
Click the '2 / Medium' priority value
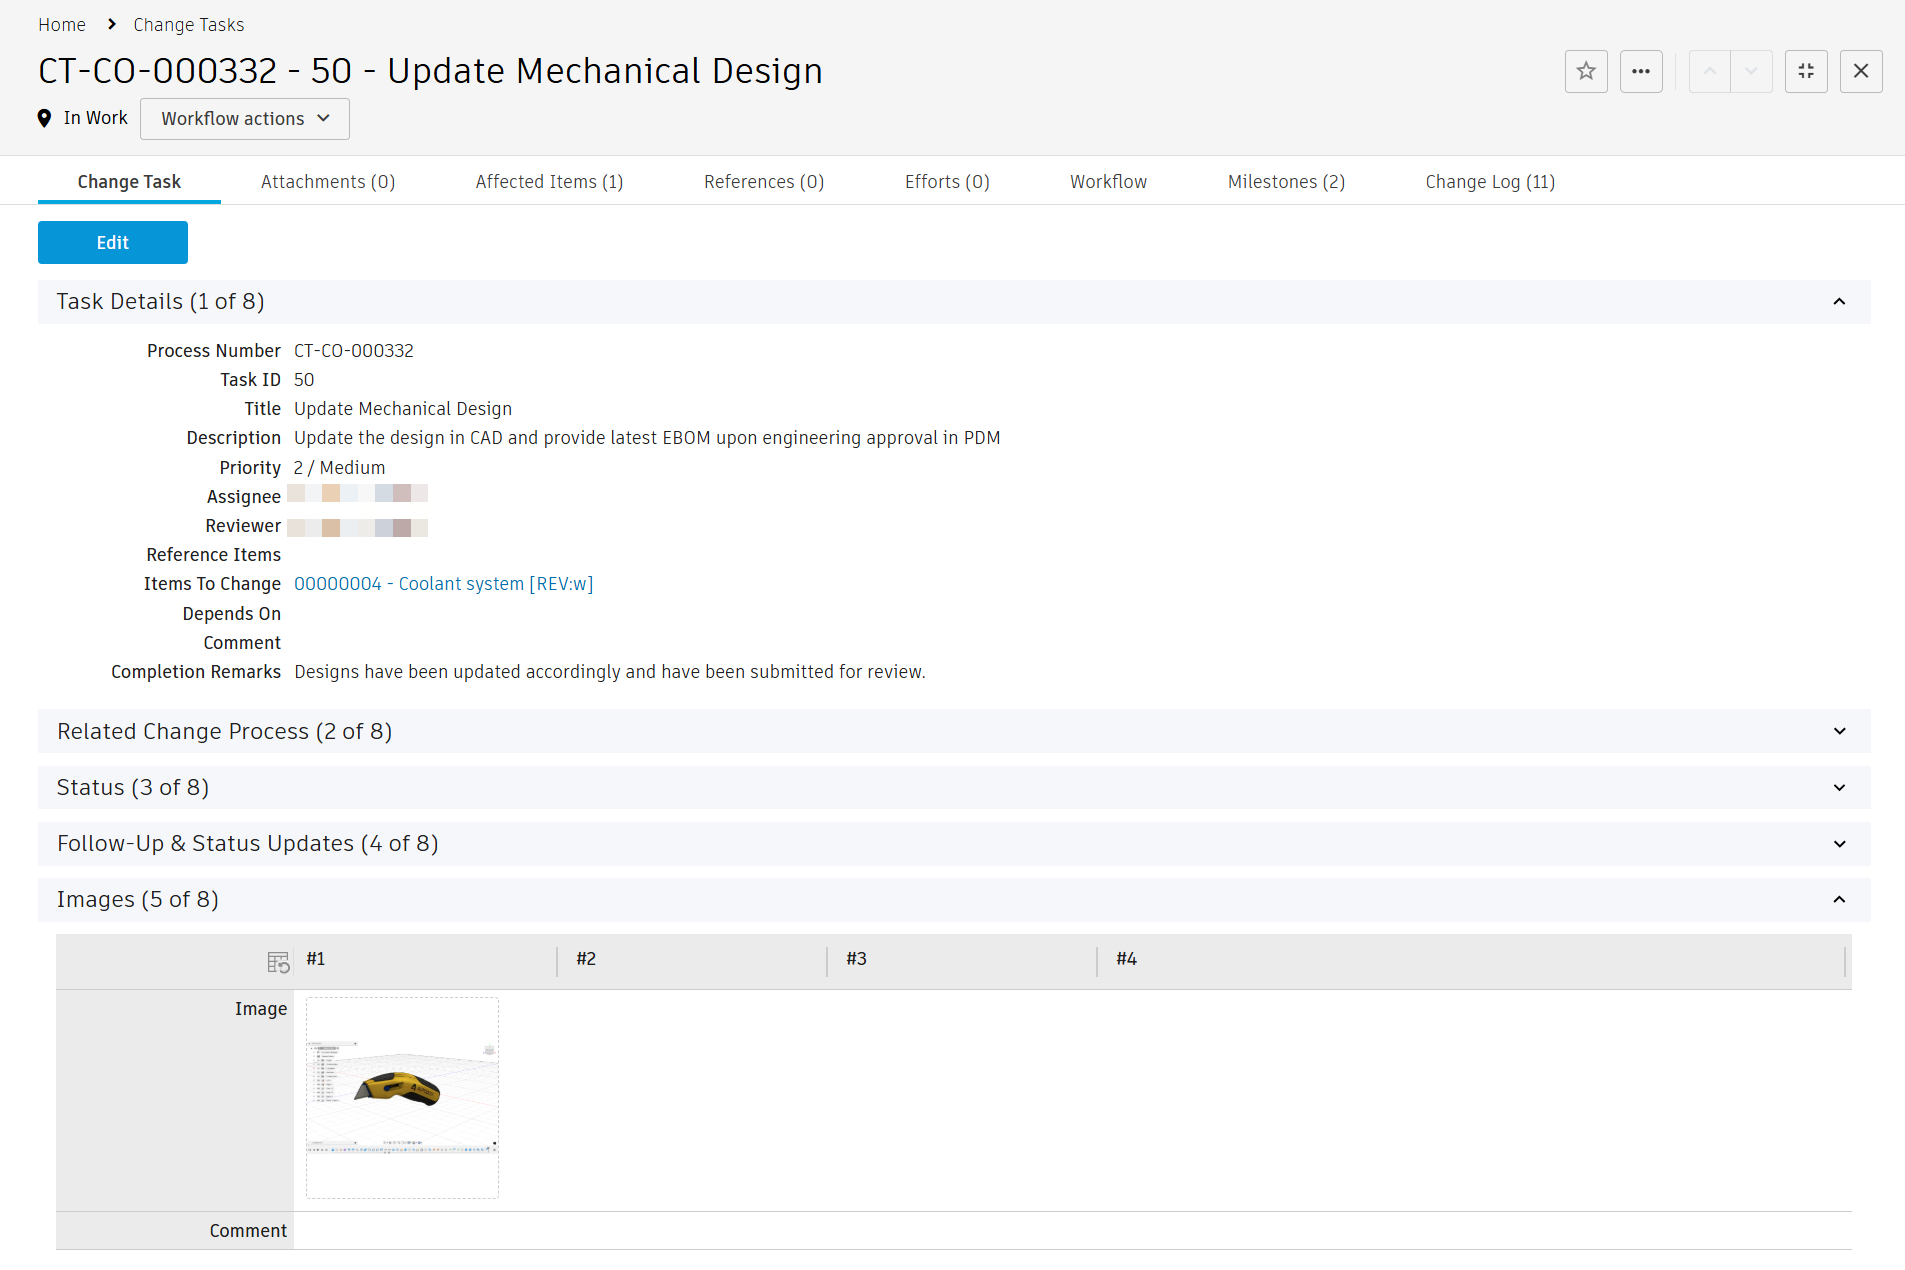(339, 468)
